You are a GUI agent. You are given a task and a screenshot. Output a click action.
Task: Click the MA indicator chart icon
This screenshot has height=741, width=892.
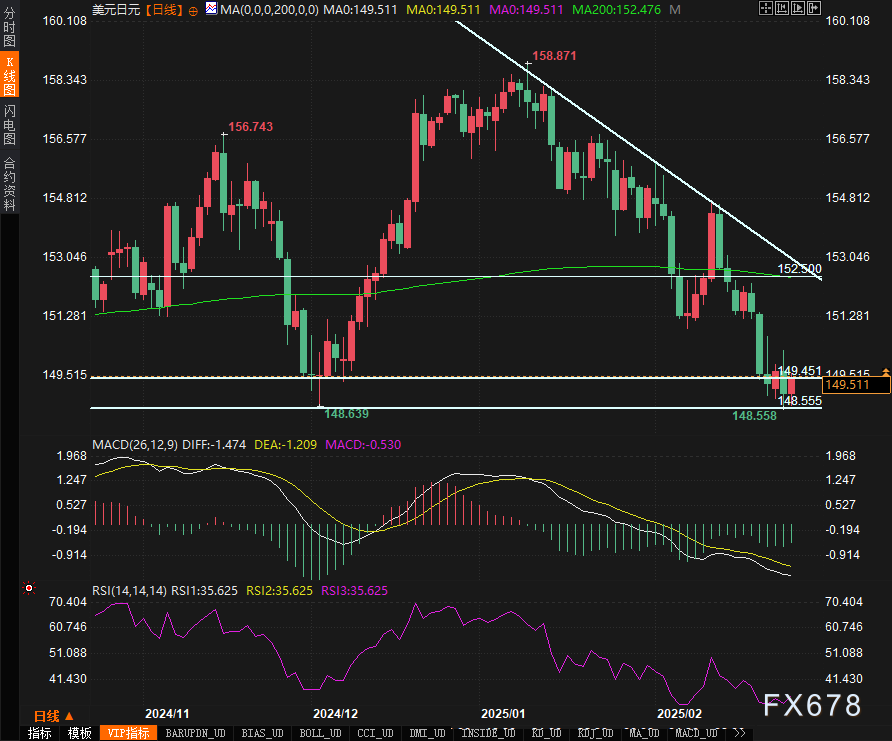[x=210, y=9]
